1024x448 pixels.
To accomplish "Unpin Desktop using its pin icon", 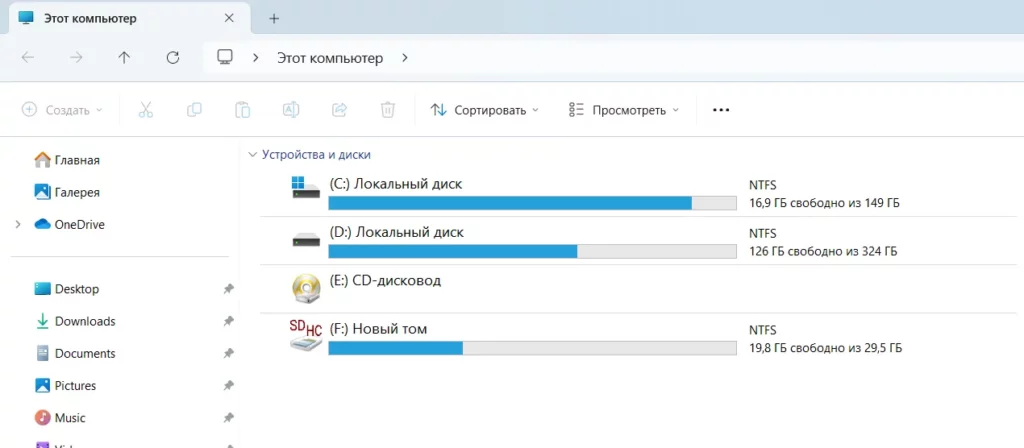I will [x=228, y=289].
